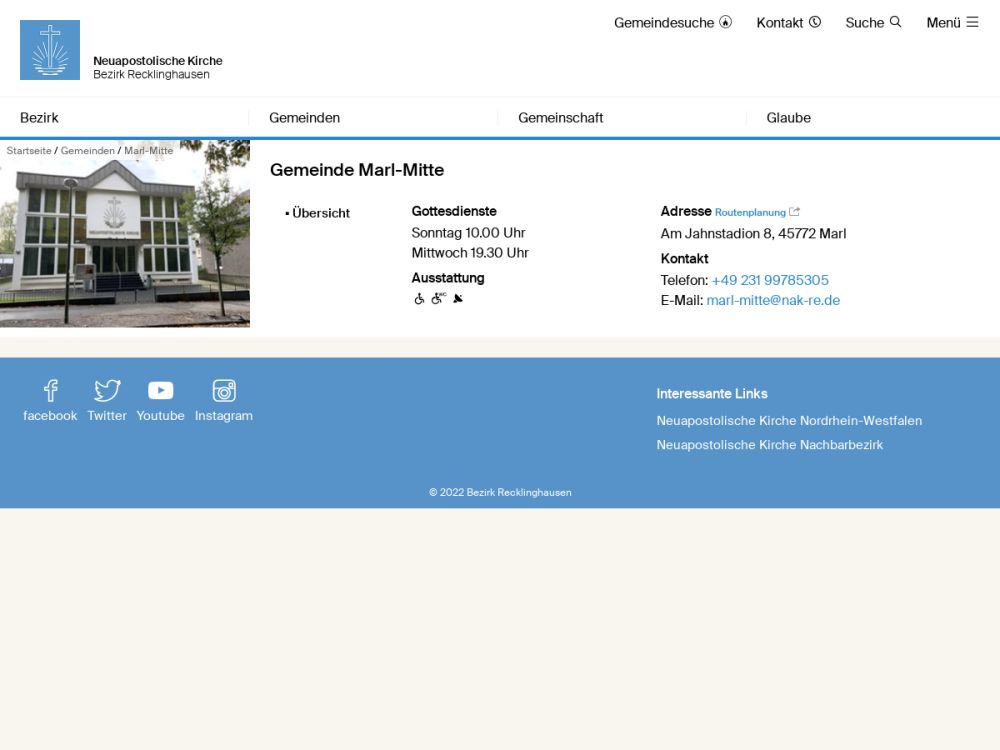Click the Facebook icon in footer
Viewport: 1000px width, 750px height.
tap(50, 391)
